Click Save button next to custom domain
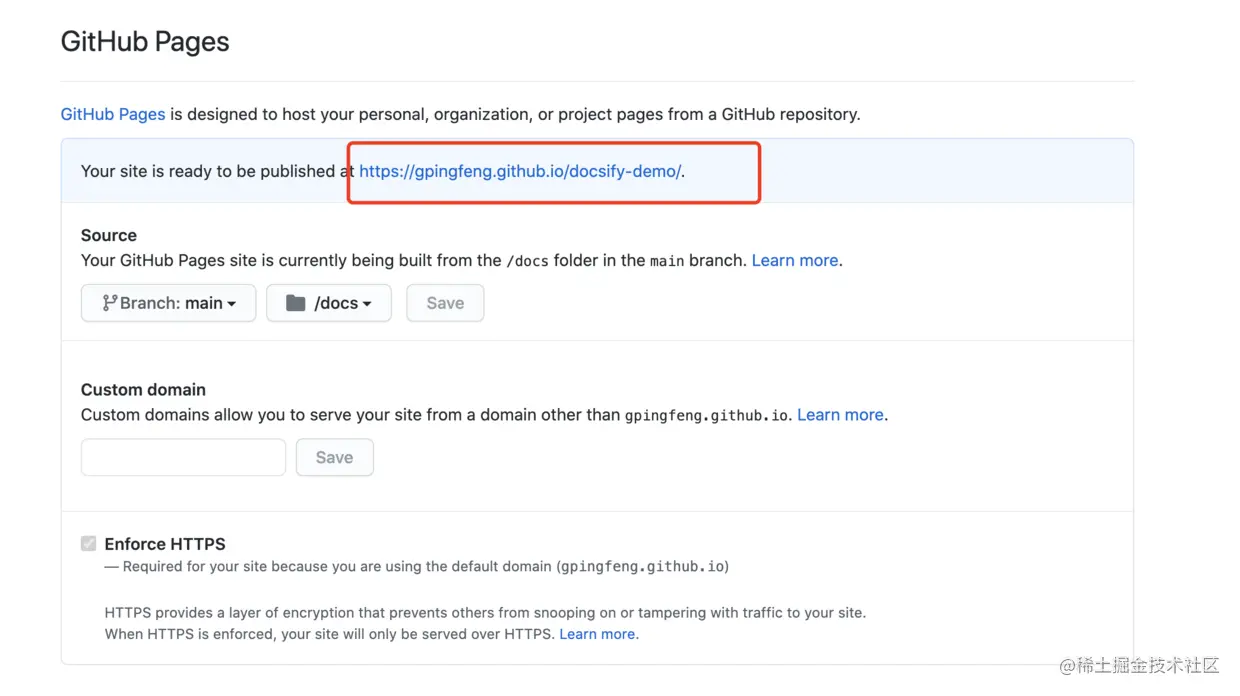Screen dimensions: 1240x696 point(335,457)
